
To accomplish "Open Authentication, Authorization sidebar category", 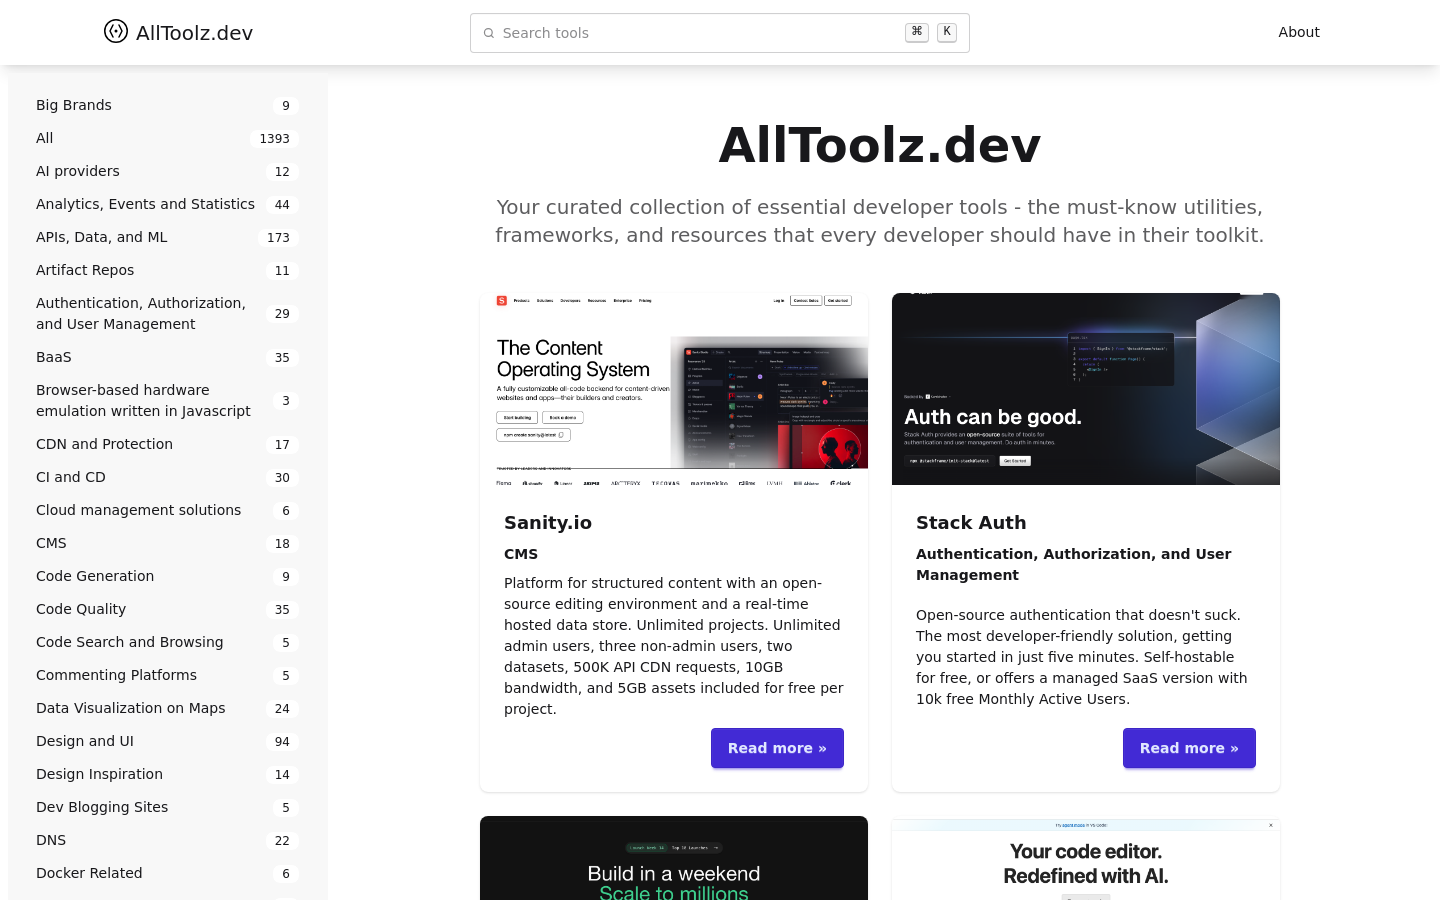I will coord(168,313).
